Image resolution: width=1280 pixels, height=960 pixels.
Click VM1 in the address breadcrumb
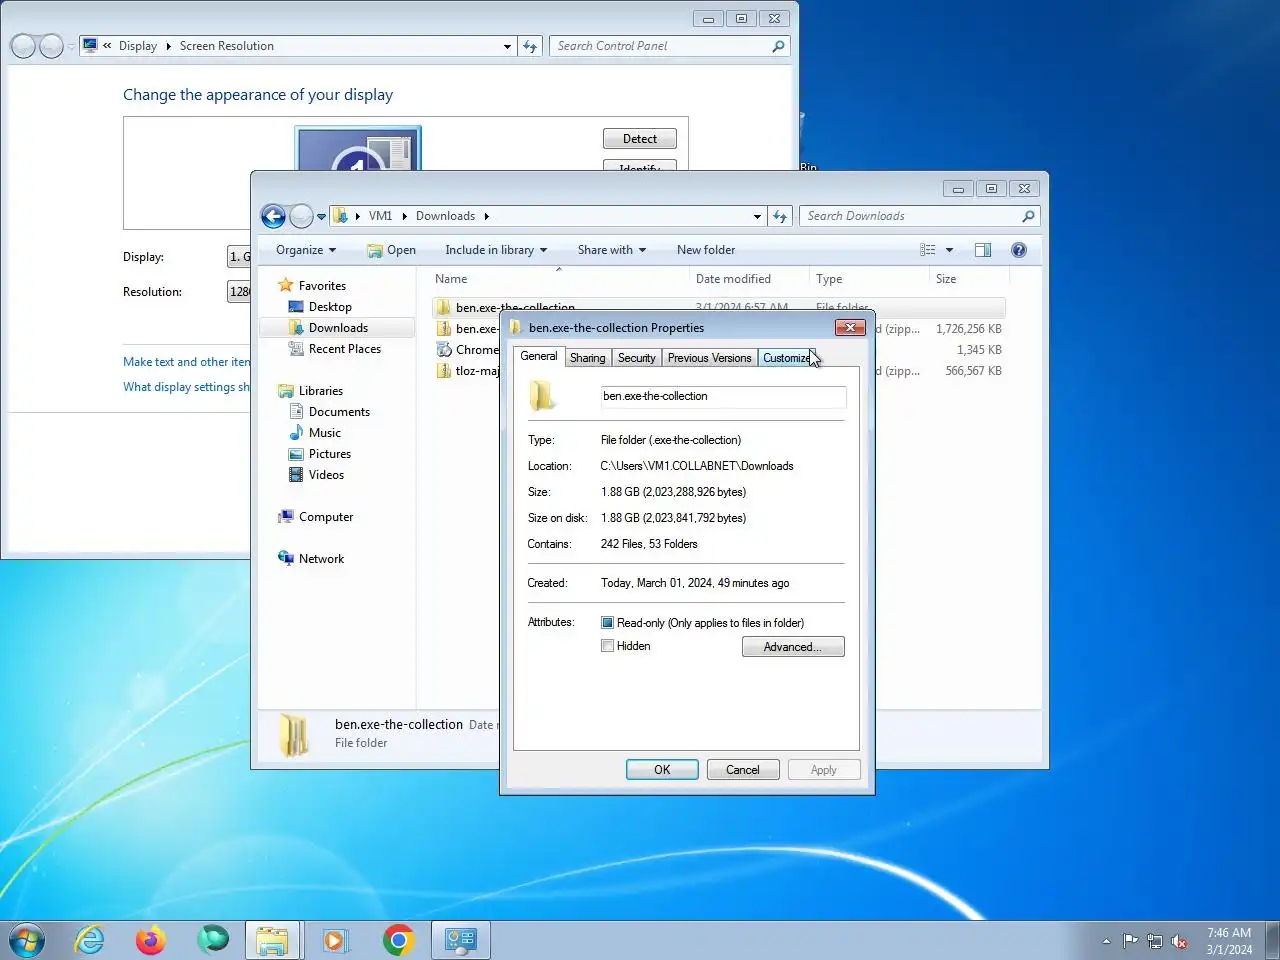(380, 216)
